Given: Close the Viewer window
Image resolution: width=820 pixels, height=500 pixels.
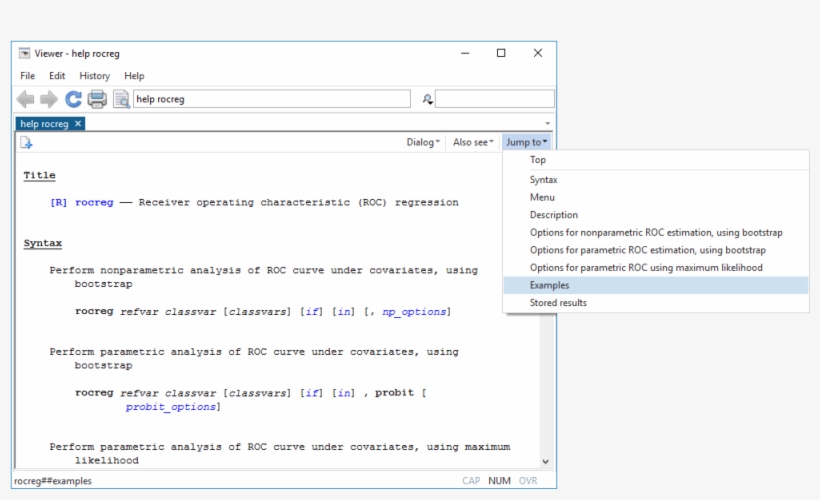Looking at the screenshot, I should click(538, 53).
